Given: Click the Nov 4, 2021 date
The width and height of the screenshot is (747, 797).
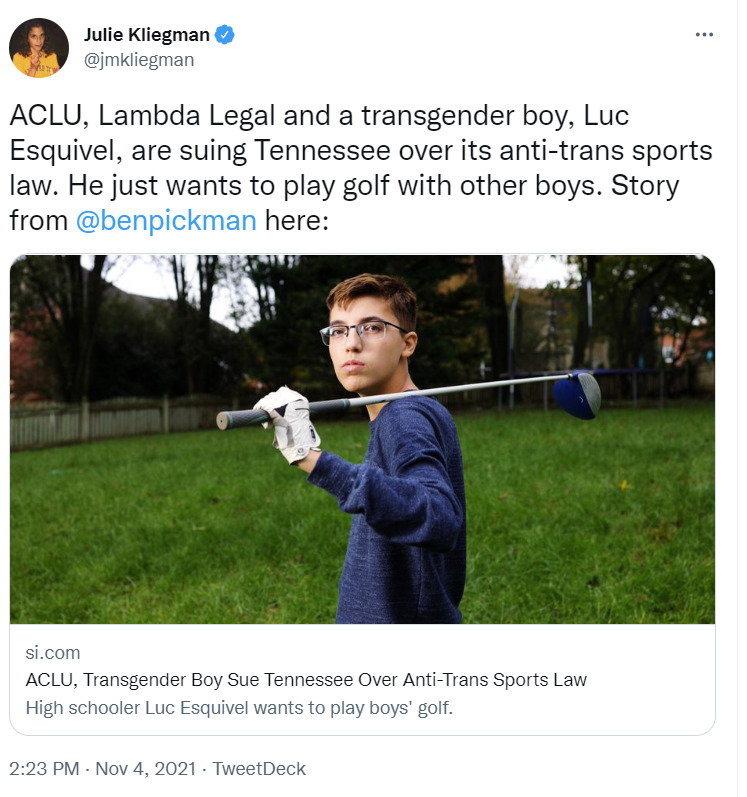Looking at the screenshot, I should tap(145, 769).
